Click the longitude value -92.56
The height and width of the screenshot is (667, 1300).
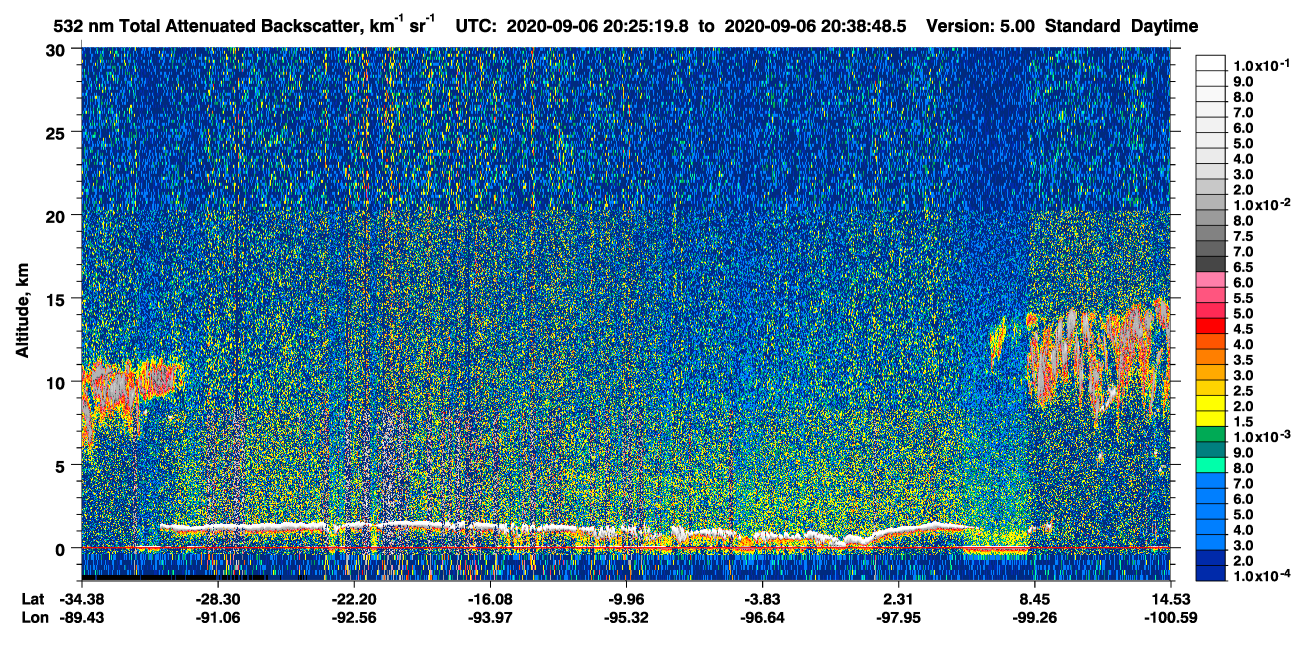pos(353,617)
